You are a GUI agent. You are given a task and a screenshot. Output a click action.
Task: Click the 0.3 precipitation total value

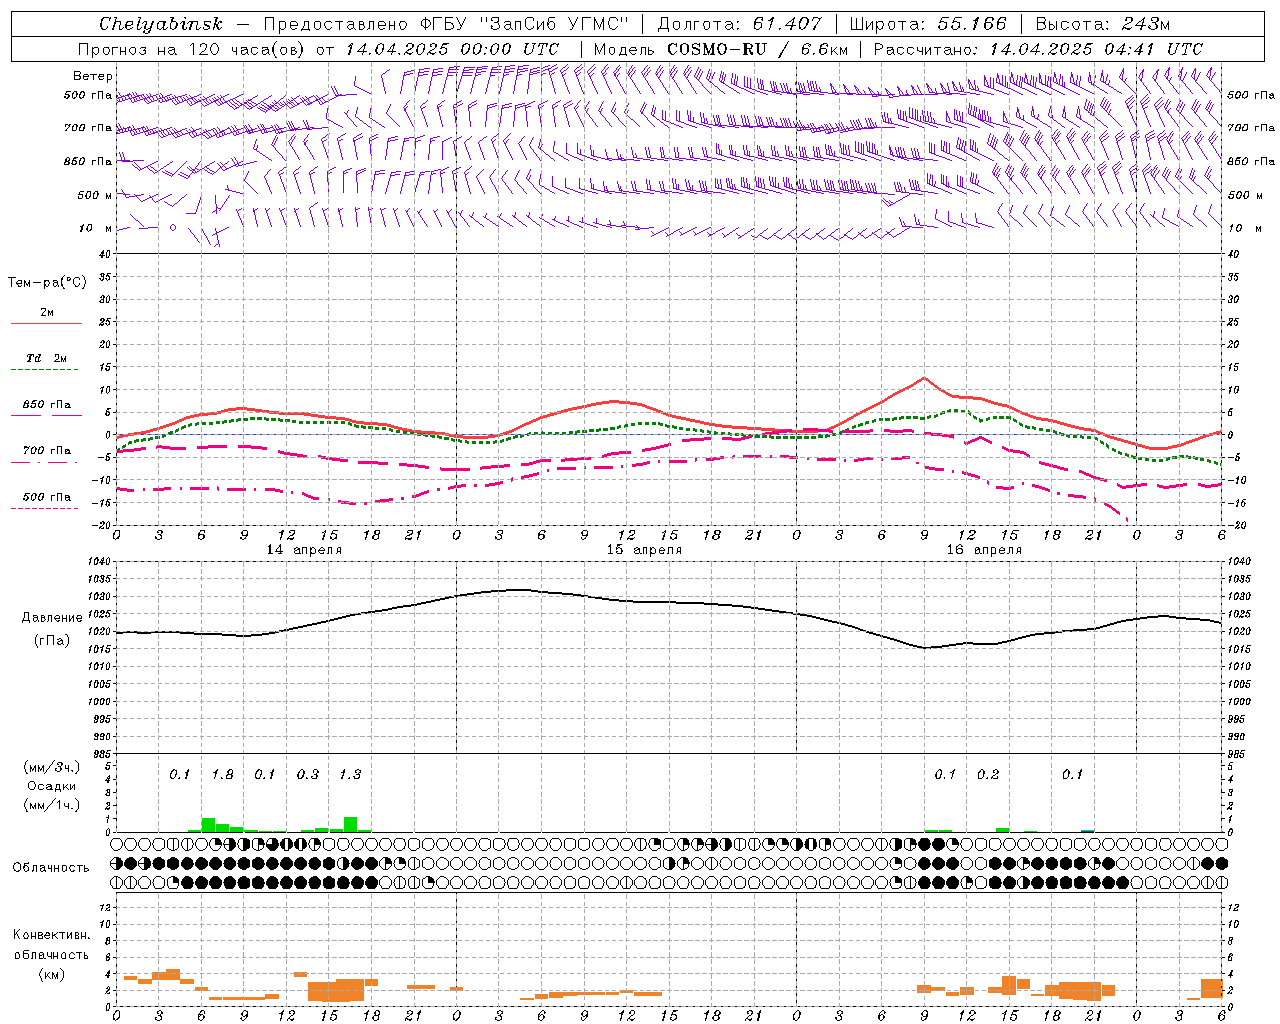pyautogui.click(x=308, y=775)
